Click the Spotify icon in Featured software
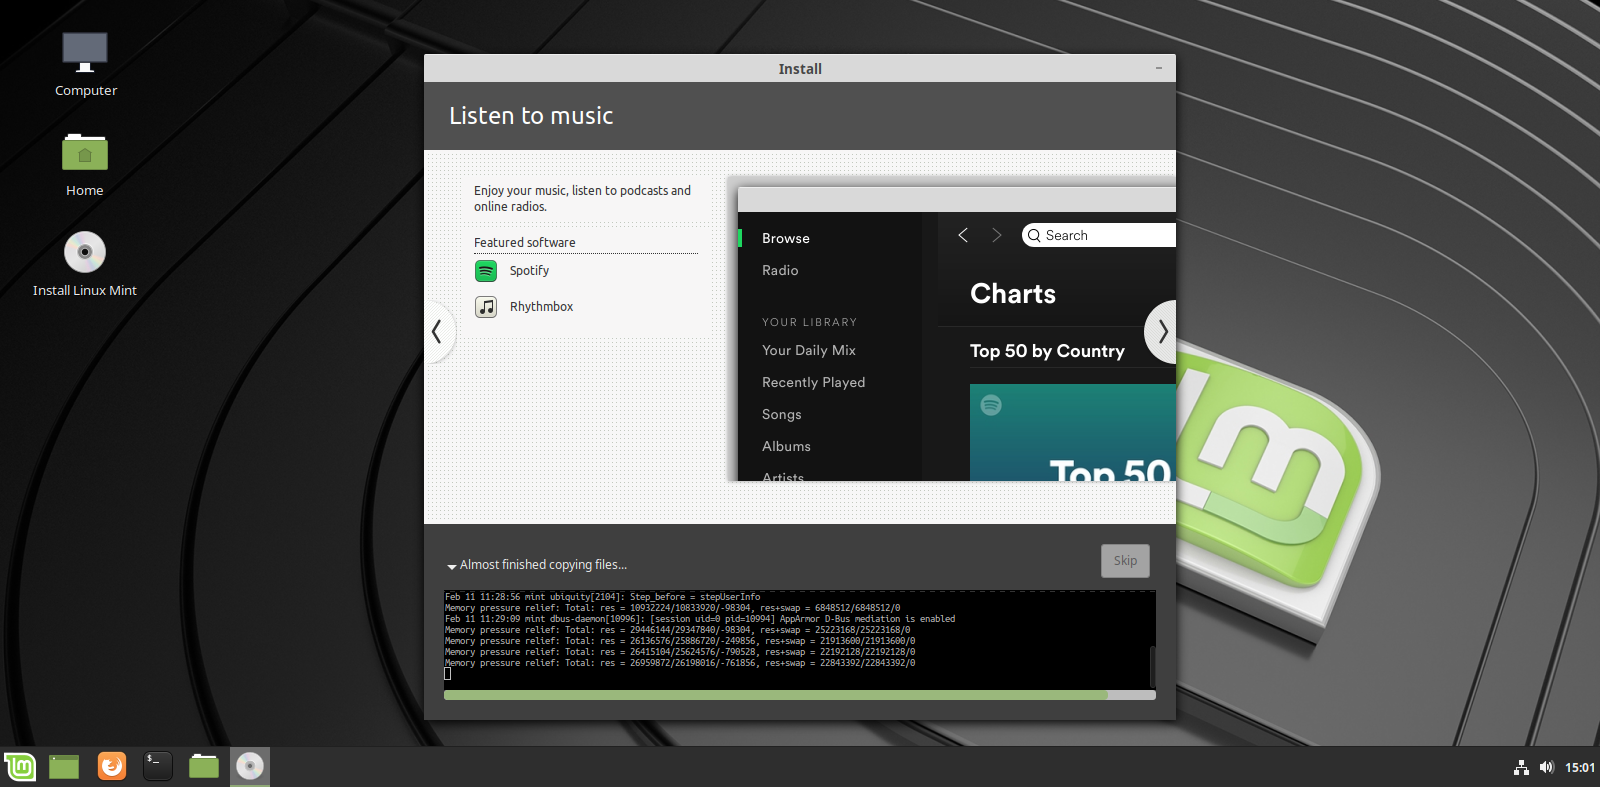1600x787 pixels. (x=486, y=271)
